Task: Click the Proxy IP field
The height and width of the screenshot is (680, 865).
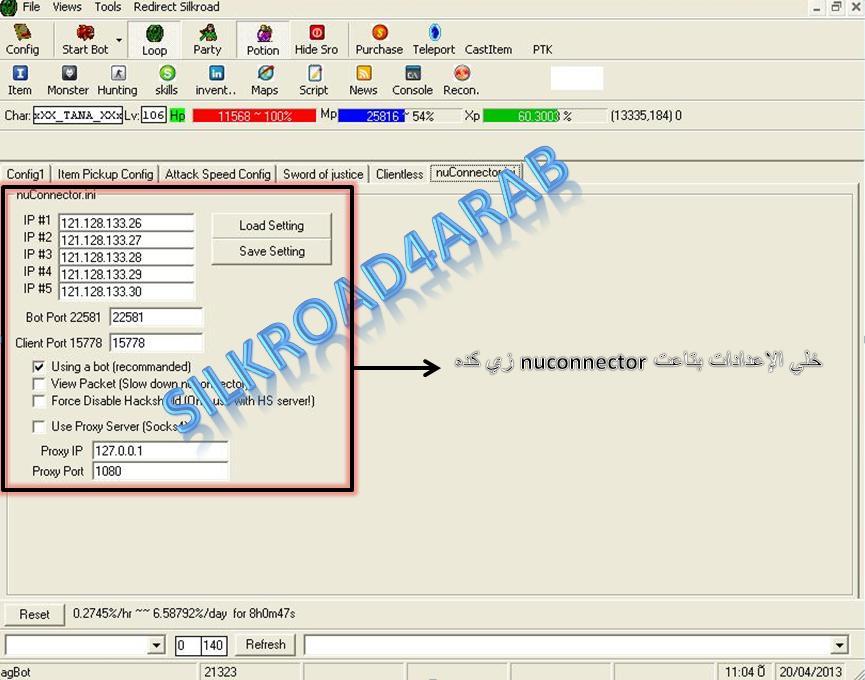Action: point(160,451)
